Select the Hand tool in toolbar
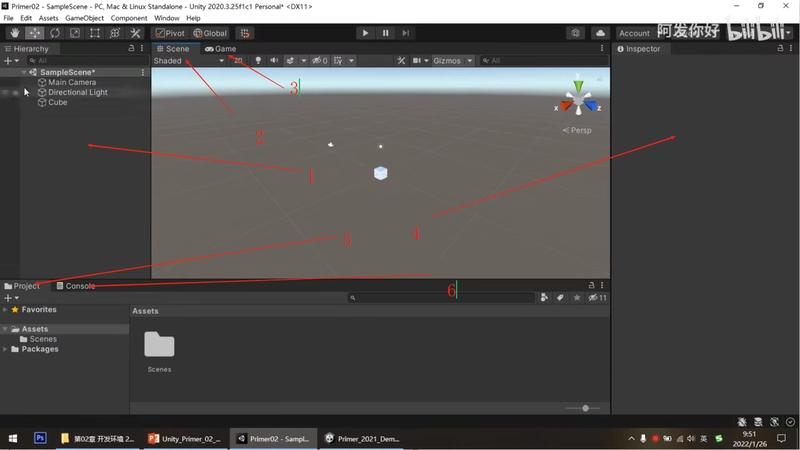The image size is (800, 450). [x=15, y=33]
